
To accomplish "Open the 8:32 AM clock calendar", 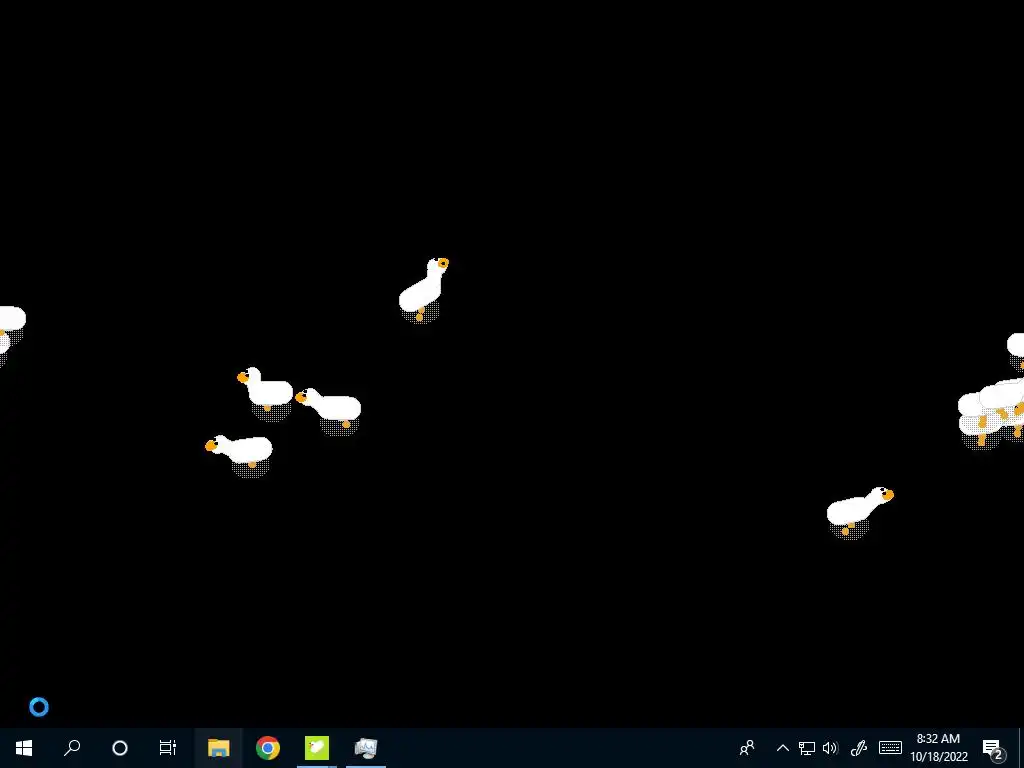I will pos(938,748).
